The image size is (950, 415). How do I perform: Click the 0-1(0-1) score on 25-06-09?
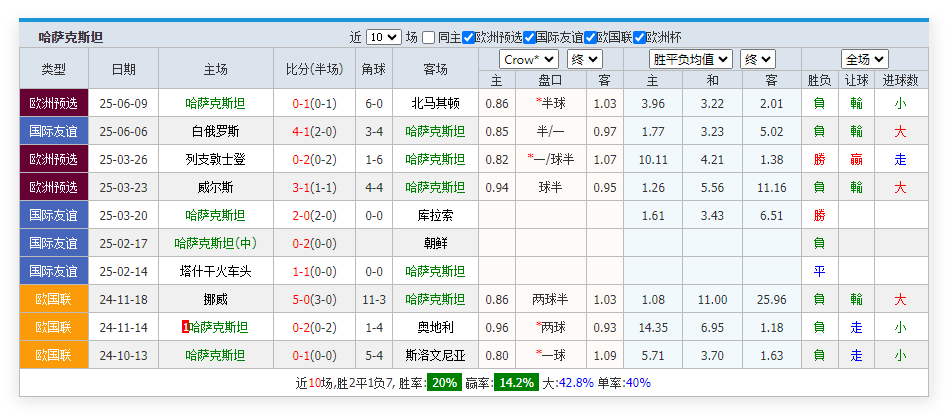pos(314,103)
